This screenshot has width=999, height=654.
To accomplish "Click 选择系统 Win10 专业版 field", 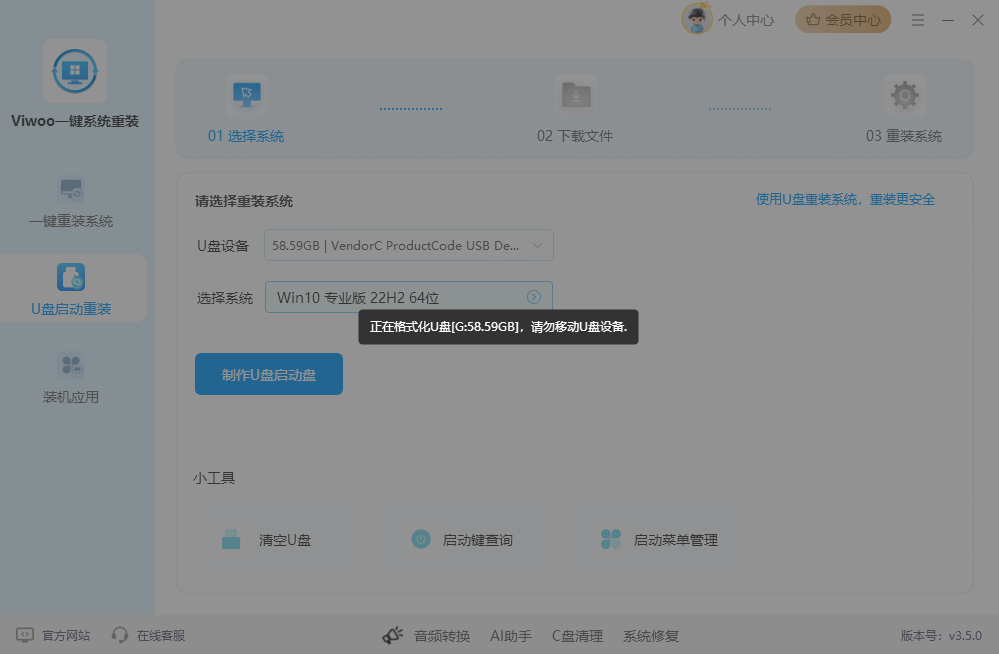I will click(x=409, y=297).
